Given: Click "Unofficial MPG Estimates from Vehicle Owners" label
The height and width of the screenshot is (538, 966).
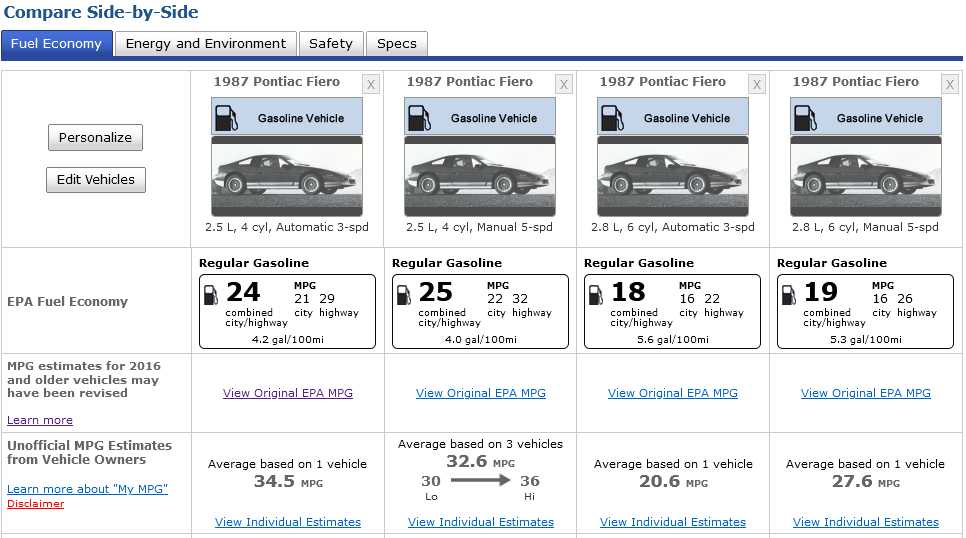Looking at the screenshot, I should pos(89,452).
